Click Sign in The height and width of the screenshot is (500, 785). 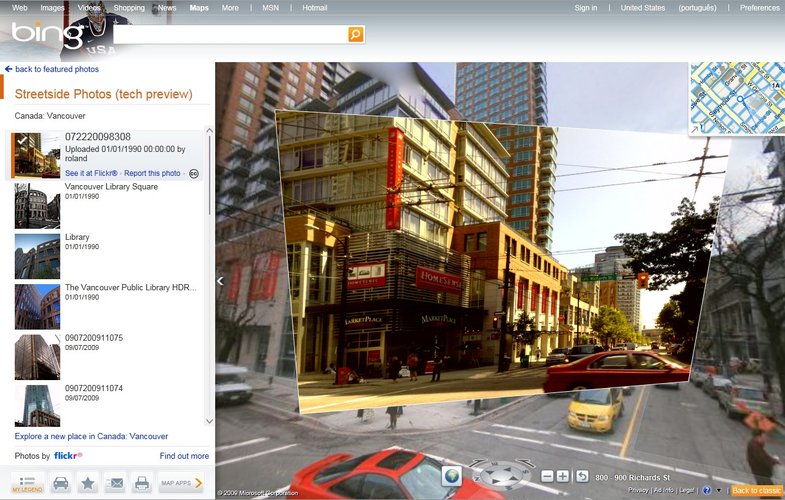pyautogui.click(x=586, y=8)
